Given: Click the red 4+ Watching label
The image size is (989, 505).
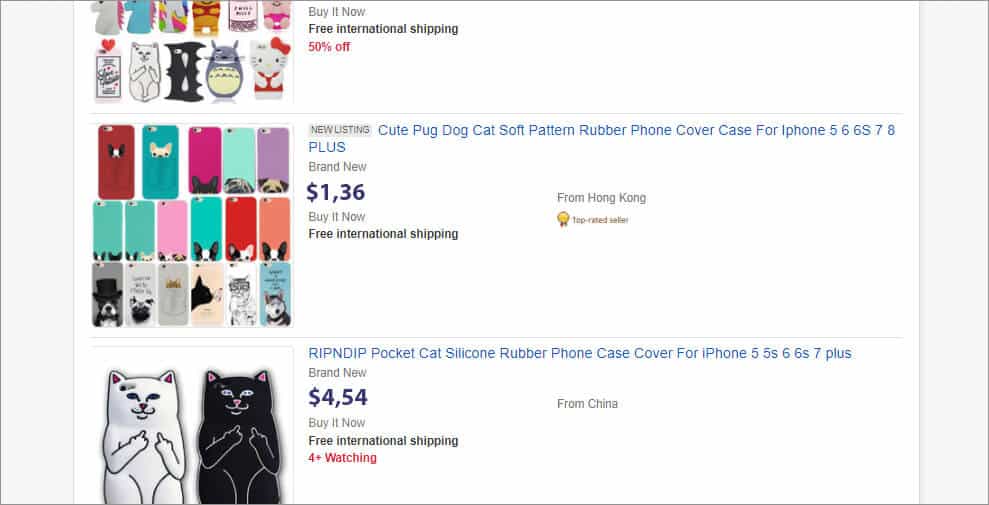Looking at the screenshot, I should point(342,458).
